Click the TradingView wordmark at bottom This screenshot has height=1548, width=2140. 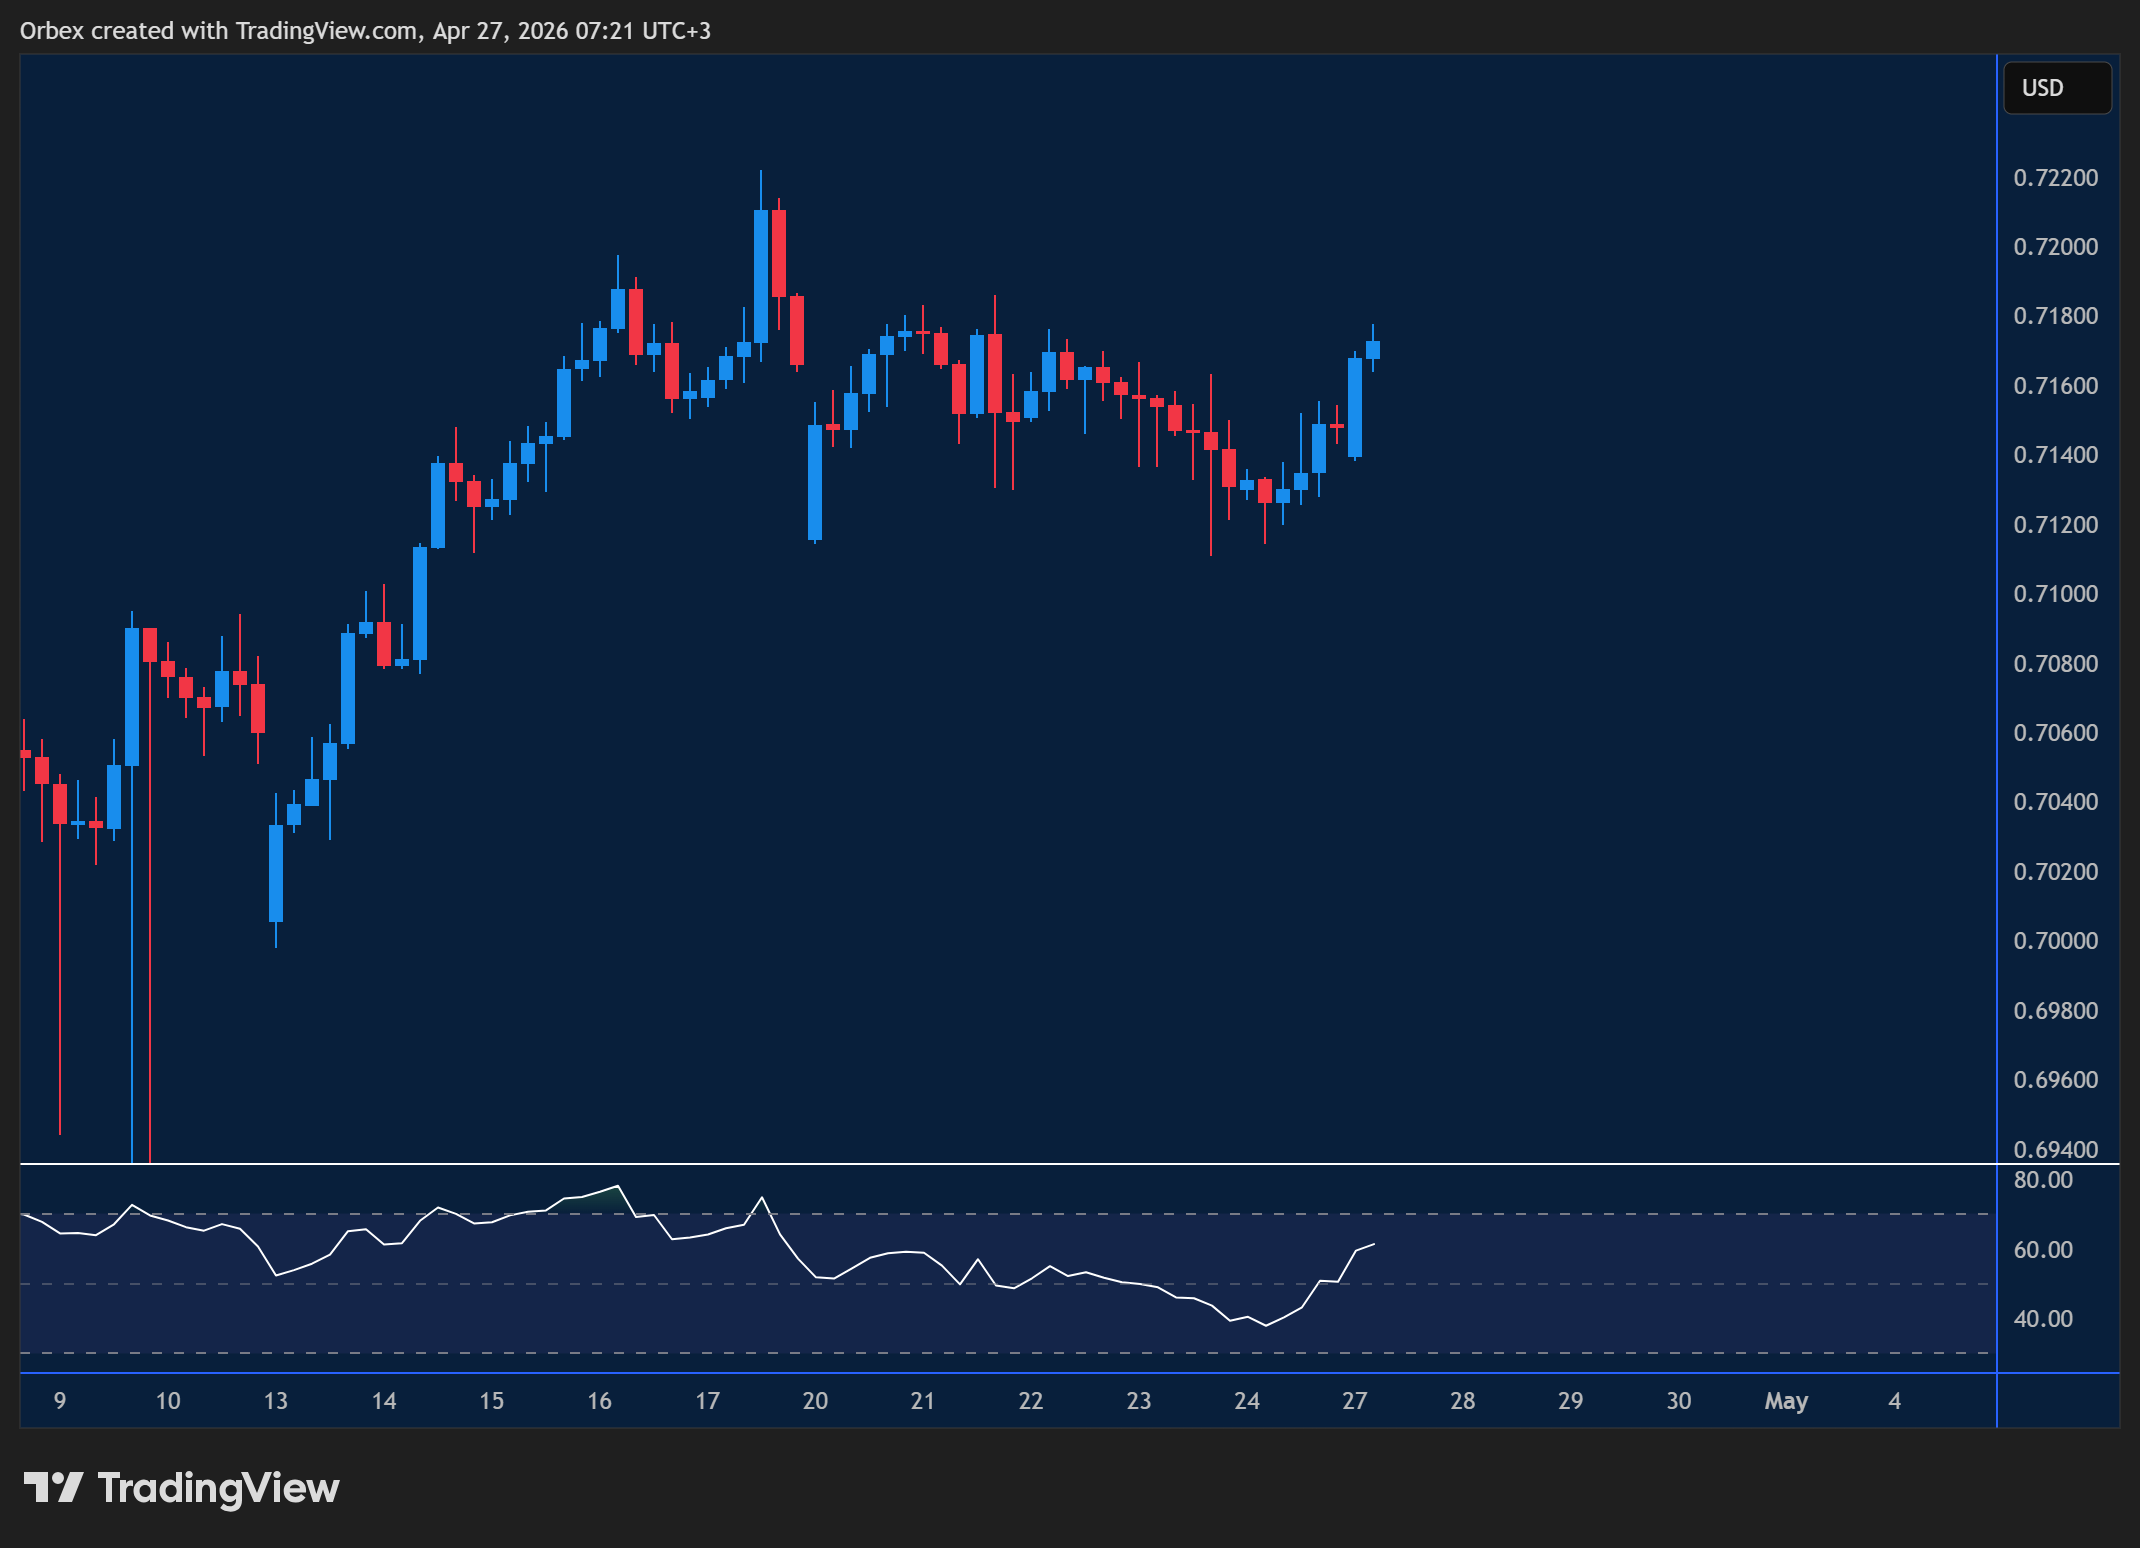click(218, 1488)
